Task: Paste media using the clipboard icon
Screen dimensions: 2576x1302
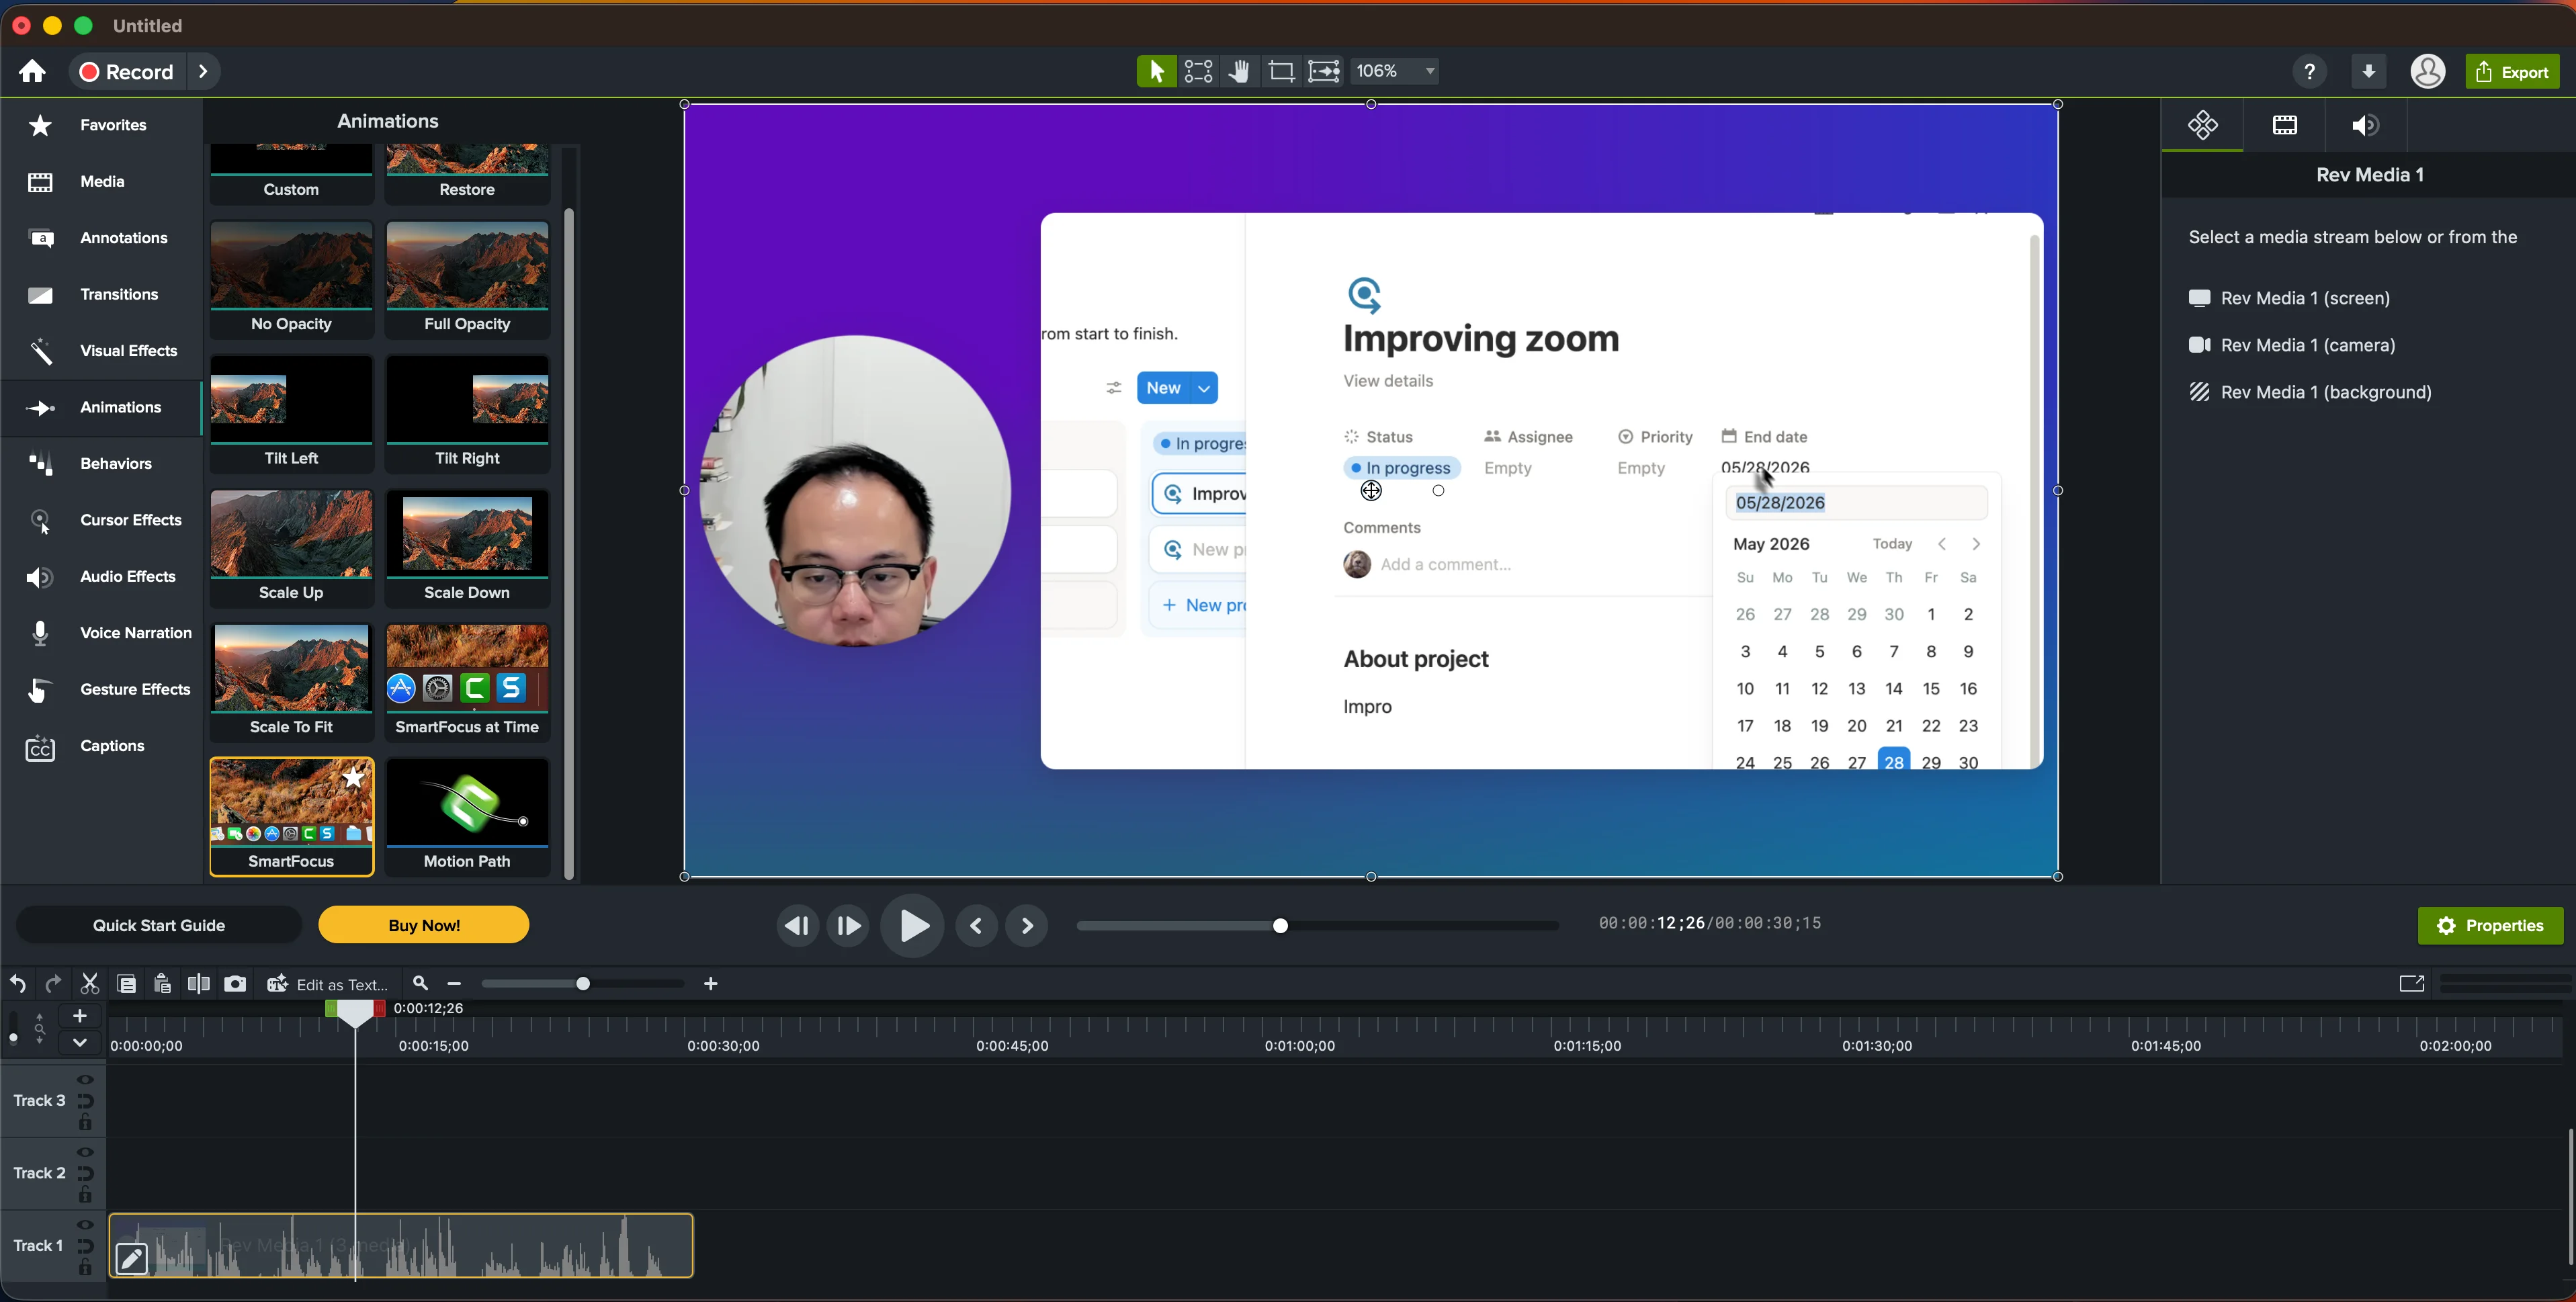Action: tap(162, 984)
